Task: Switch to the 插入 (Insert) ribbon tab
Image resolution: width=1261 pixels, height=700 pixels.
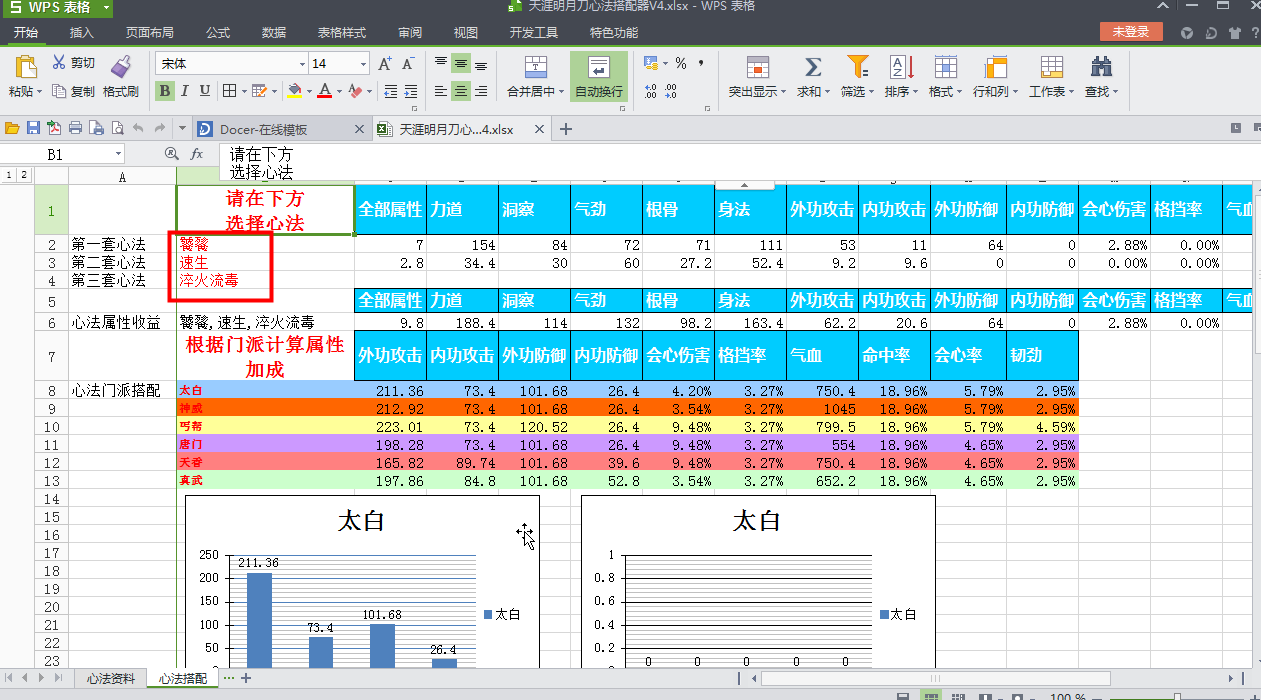Action: click(x=82, y=32)
